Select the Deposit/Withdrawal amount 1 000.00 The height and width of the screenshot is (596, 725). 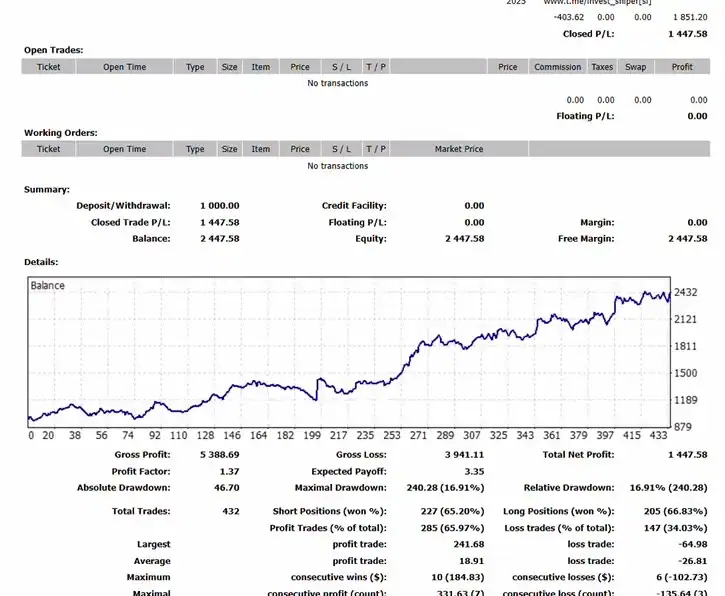(x=219, y=206)
